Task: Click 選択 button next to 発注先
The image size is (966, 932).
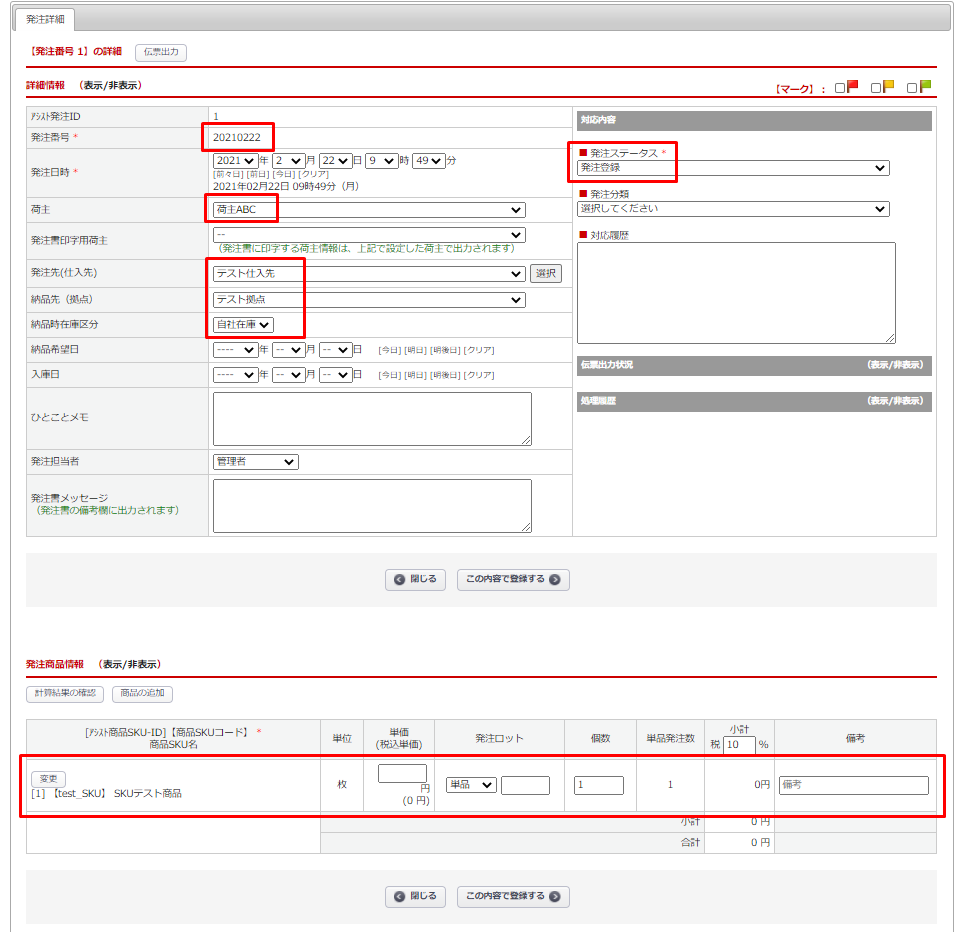Action: 546,274
